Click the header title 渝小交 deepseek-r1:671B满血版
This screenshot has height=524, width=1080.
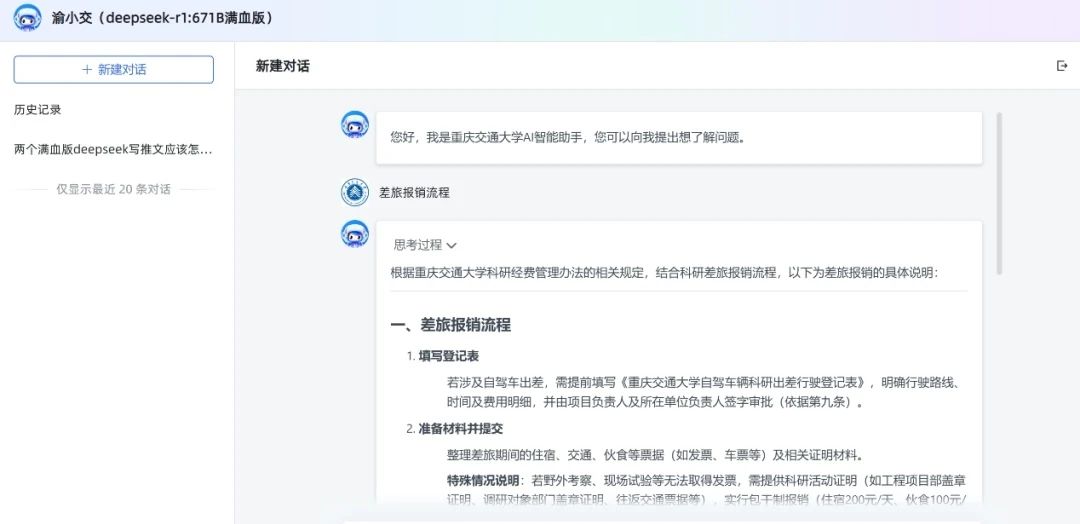coord(163,18)
